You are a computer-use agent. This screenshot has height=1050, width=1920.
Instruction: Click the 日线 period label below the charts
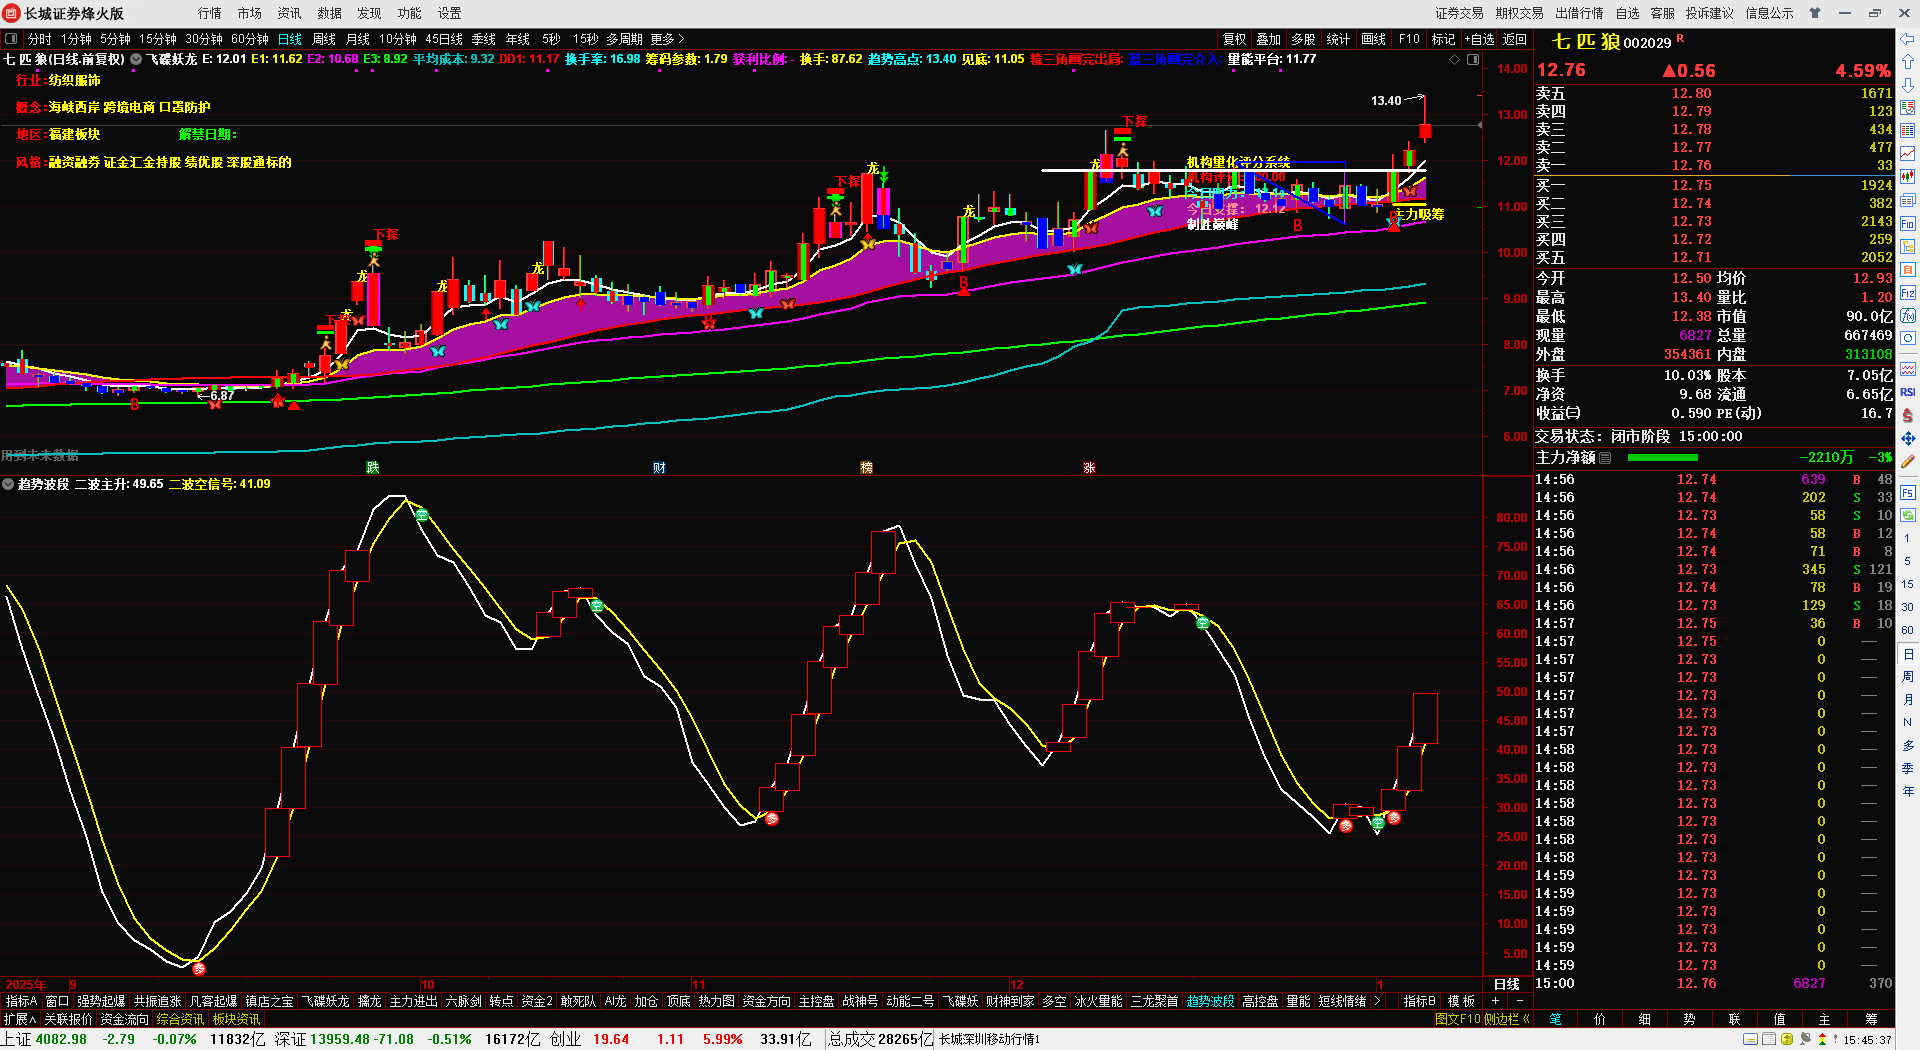pos(1506,984)
